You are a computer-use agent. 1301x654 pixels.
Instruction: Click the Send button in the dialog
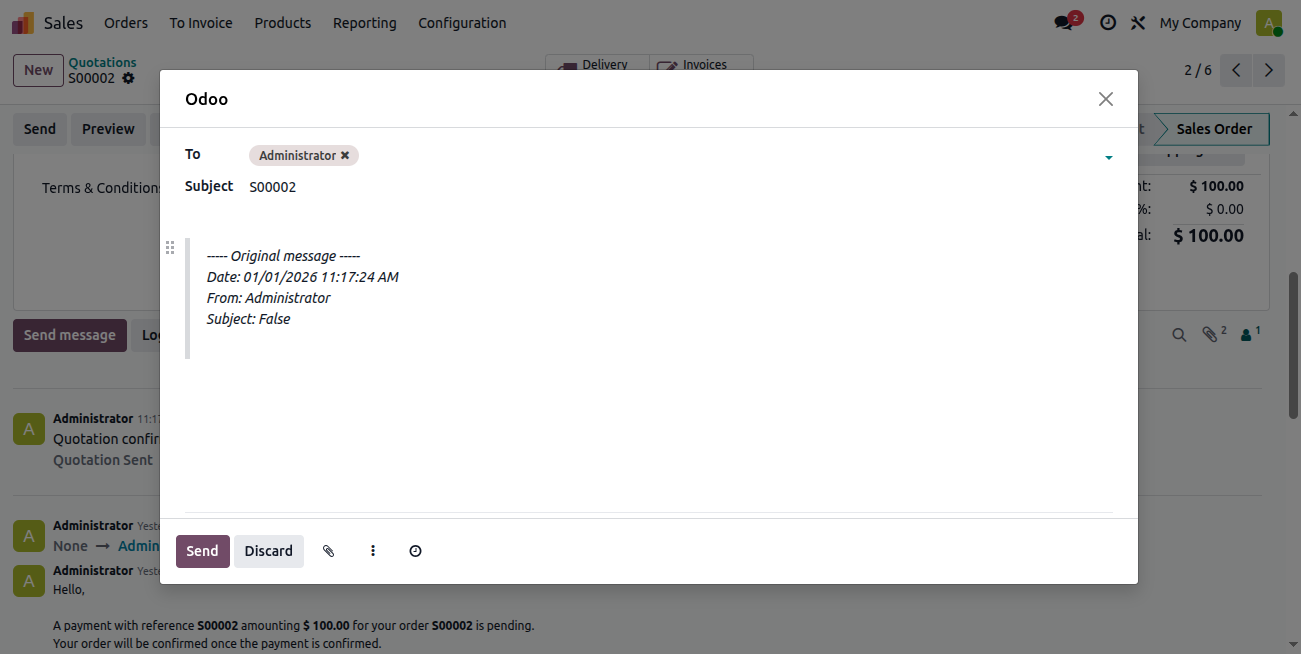(202, 551)
